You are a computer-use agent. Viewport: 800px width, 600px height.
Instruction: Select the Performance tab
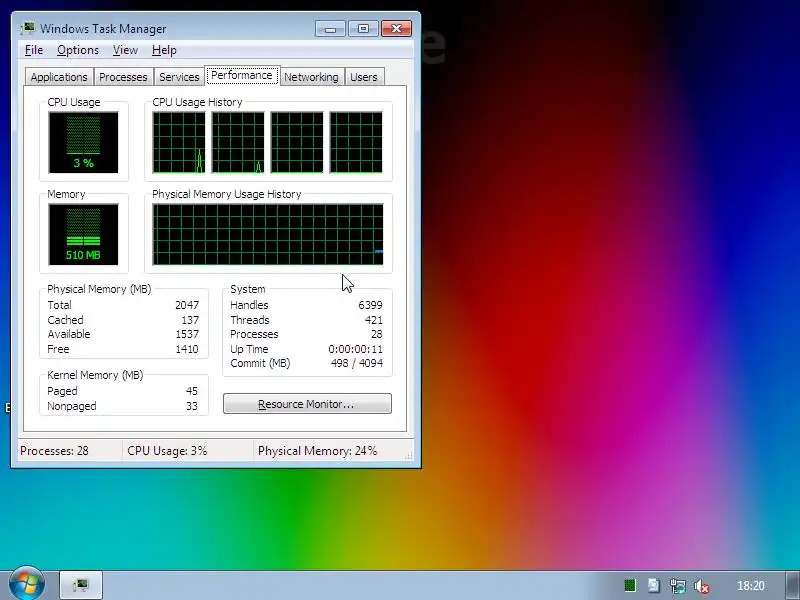point(242,76)
